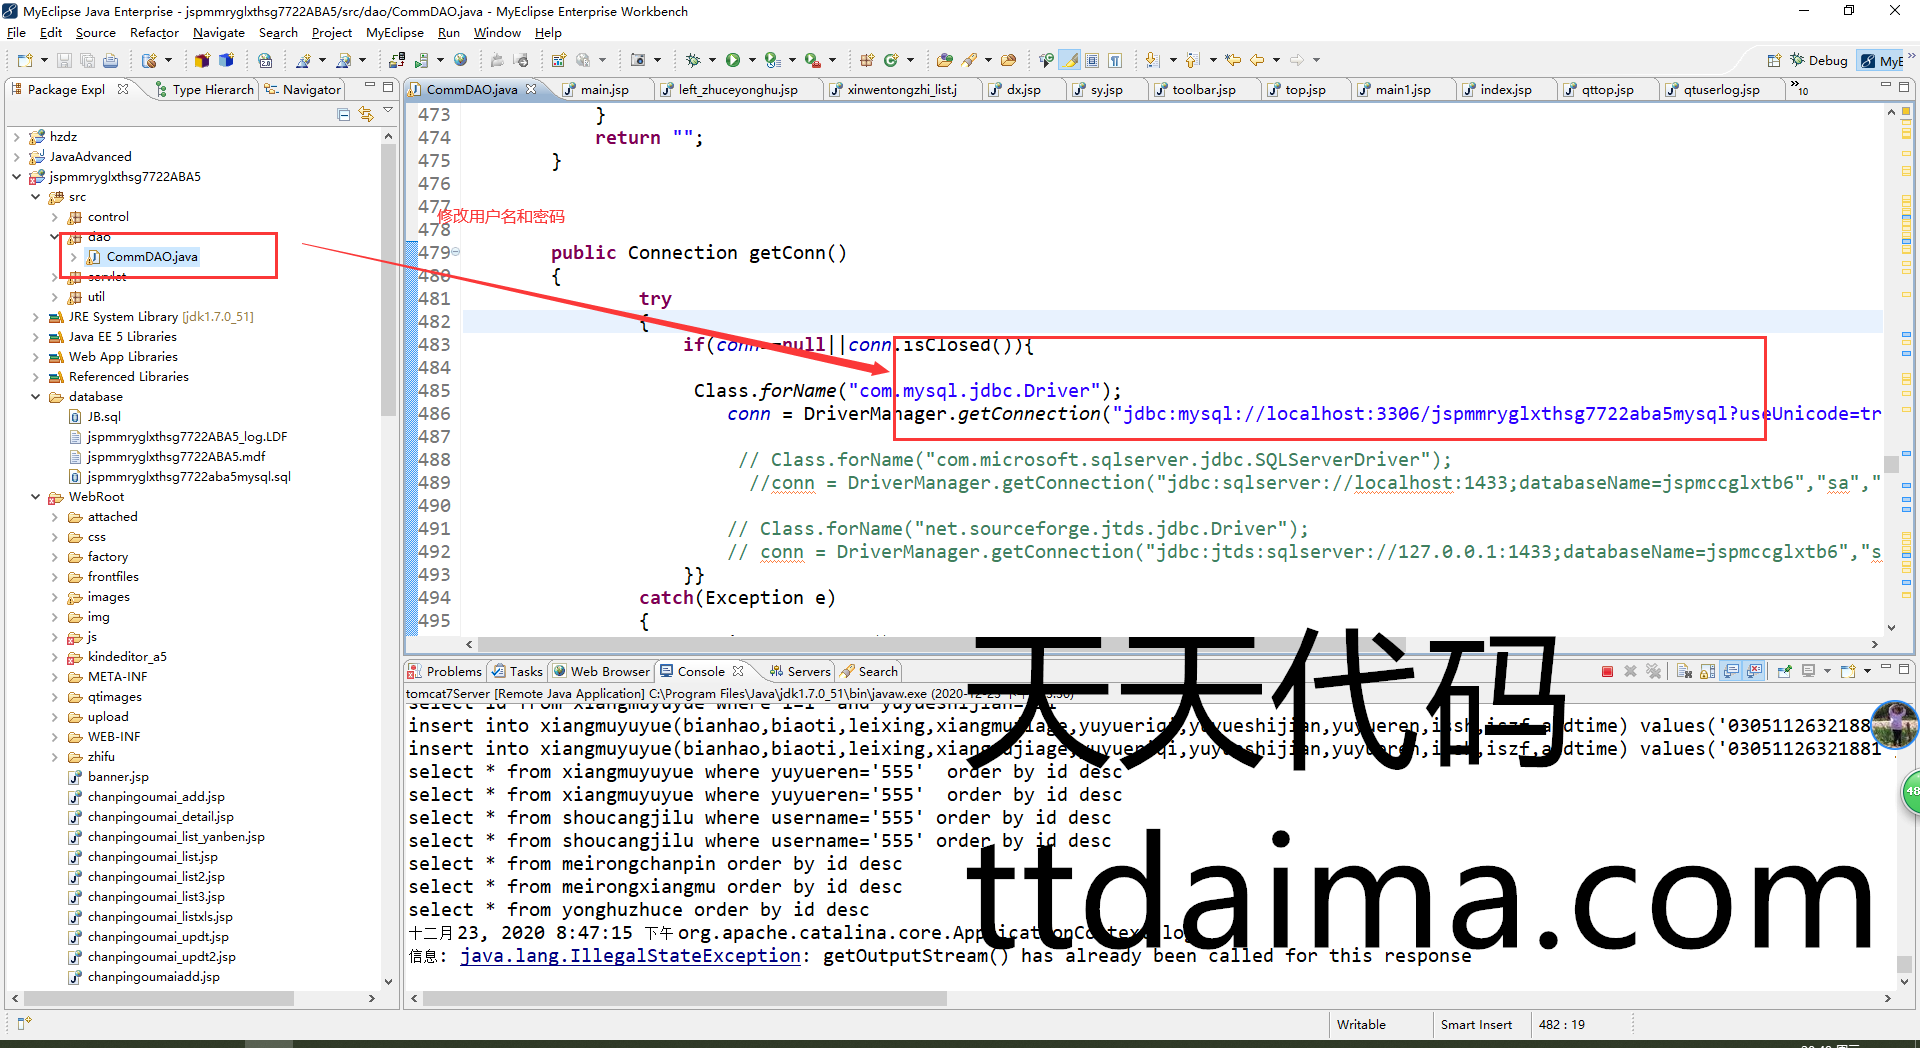This screenshot has height=1048, width=1920.
Task: Toggle Scroll Lock in the Console
Action: pos(1708,671)
